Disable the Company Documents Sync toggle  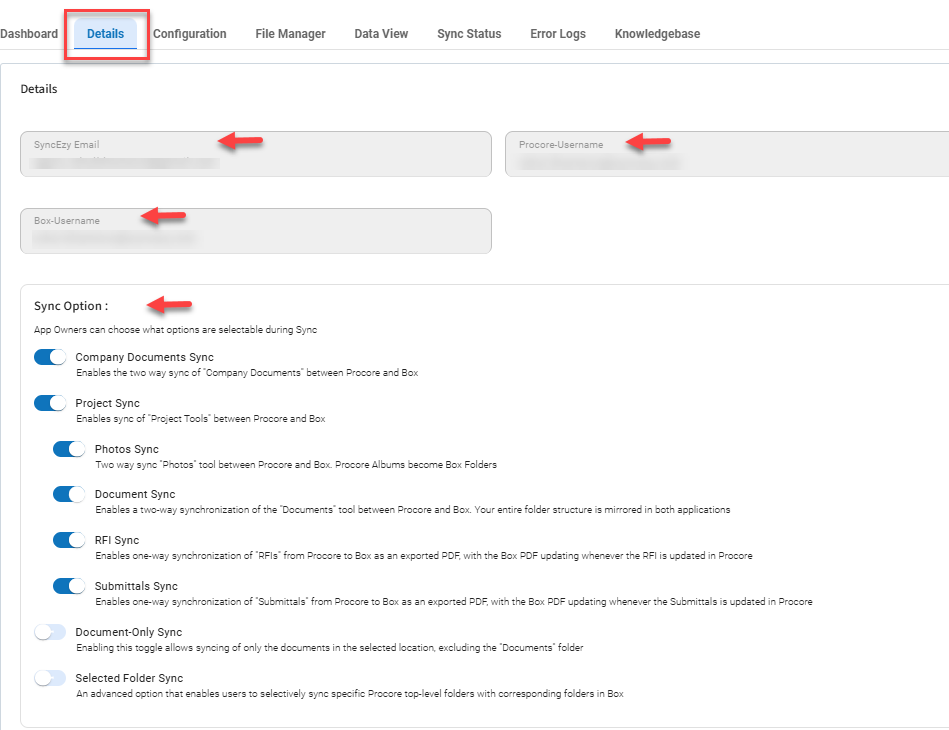(50, 357)
